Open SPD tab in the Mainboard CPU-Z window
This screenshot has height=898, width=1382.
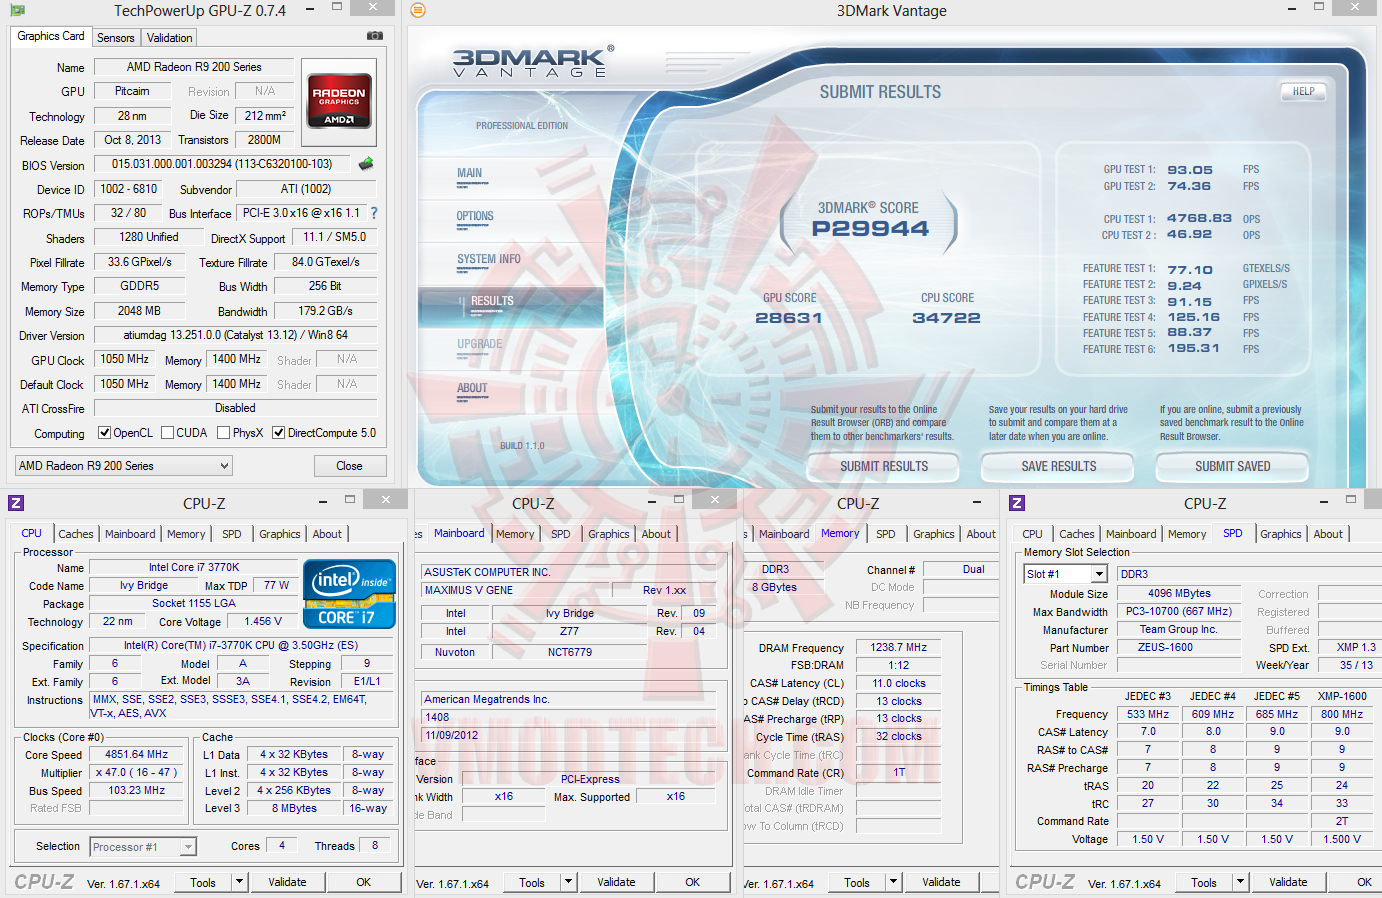point(561,534)
